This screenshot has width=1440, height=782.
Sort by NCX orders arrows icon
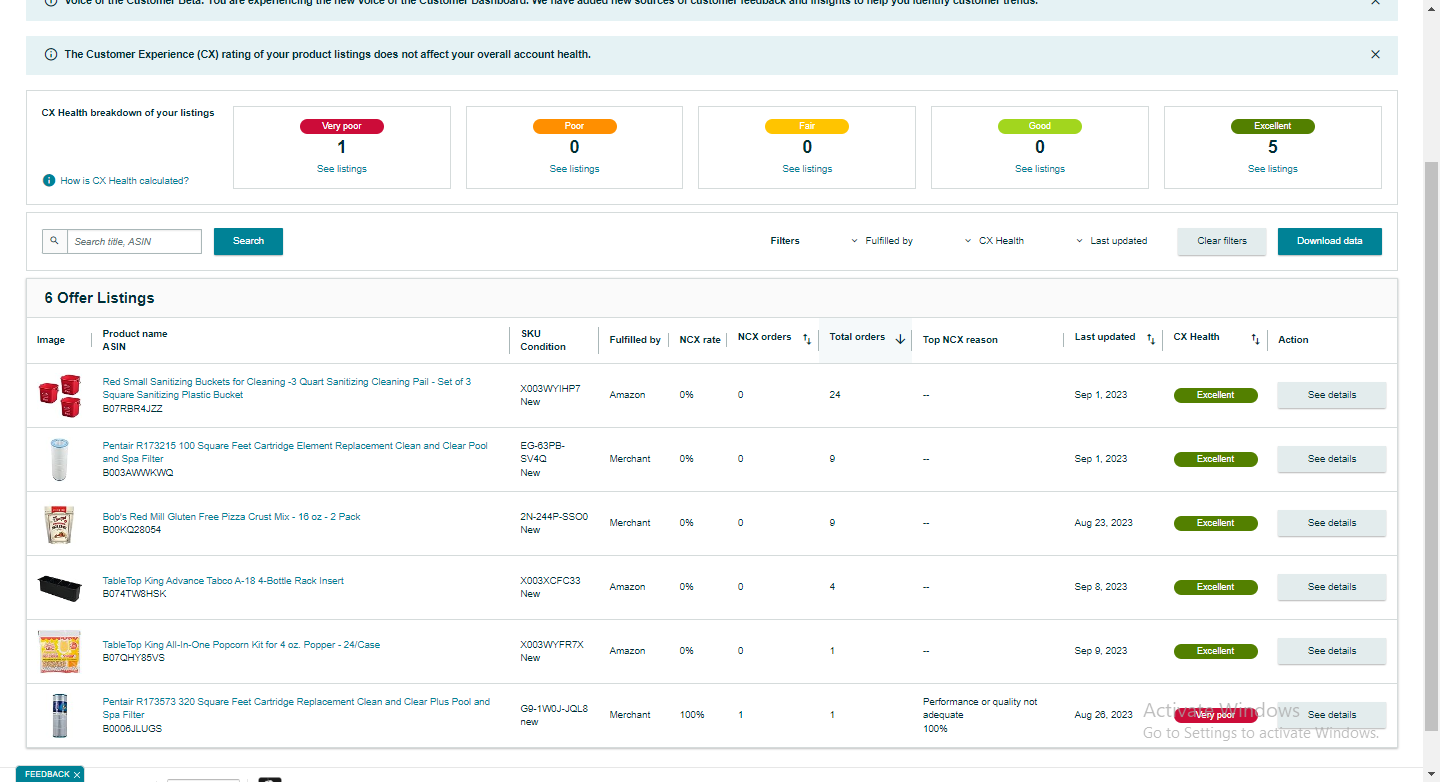point(807,340)
